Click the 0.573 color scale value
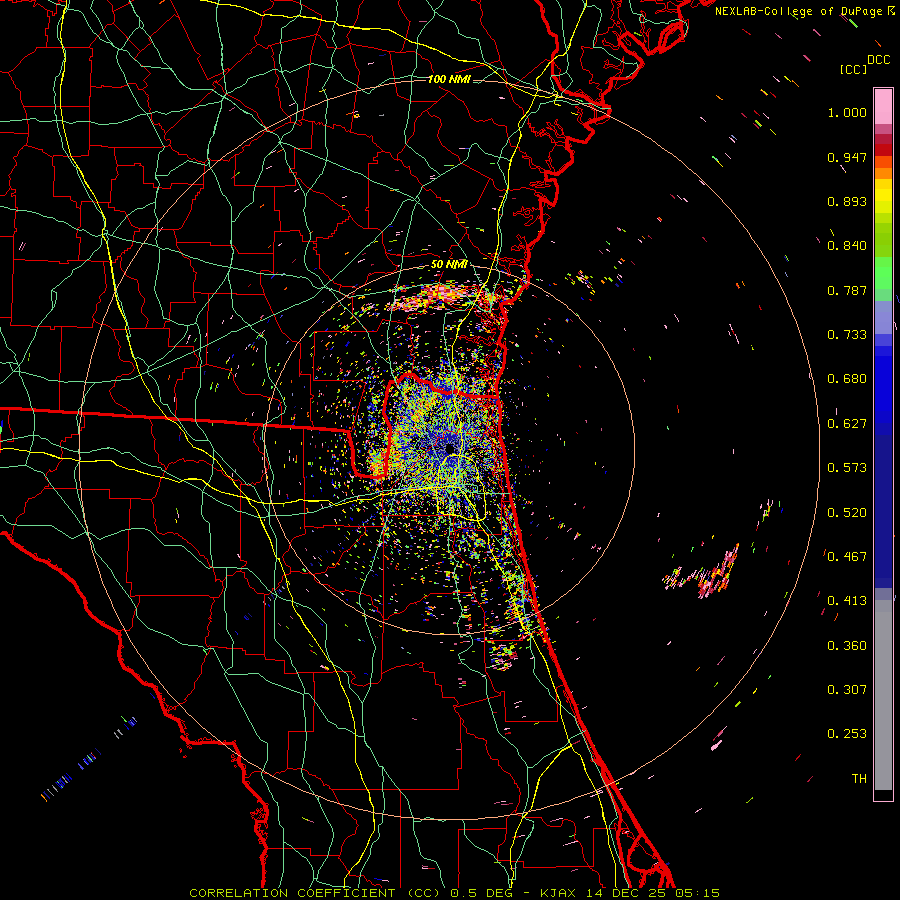The image size is (900, 900). click(x=847, y=468)
